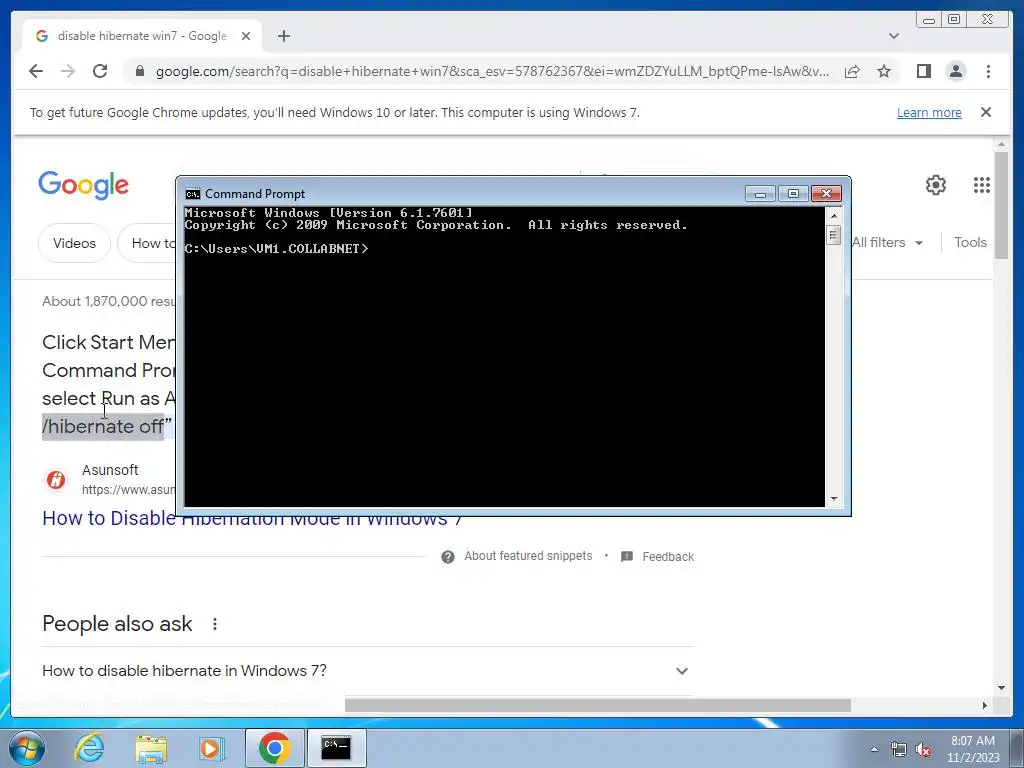
Task: Click the 'About 1,870,000 results' text
Action: (x=109, y=301)
